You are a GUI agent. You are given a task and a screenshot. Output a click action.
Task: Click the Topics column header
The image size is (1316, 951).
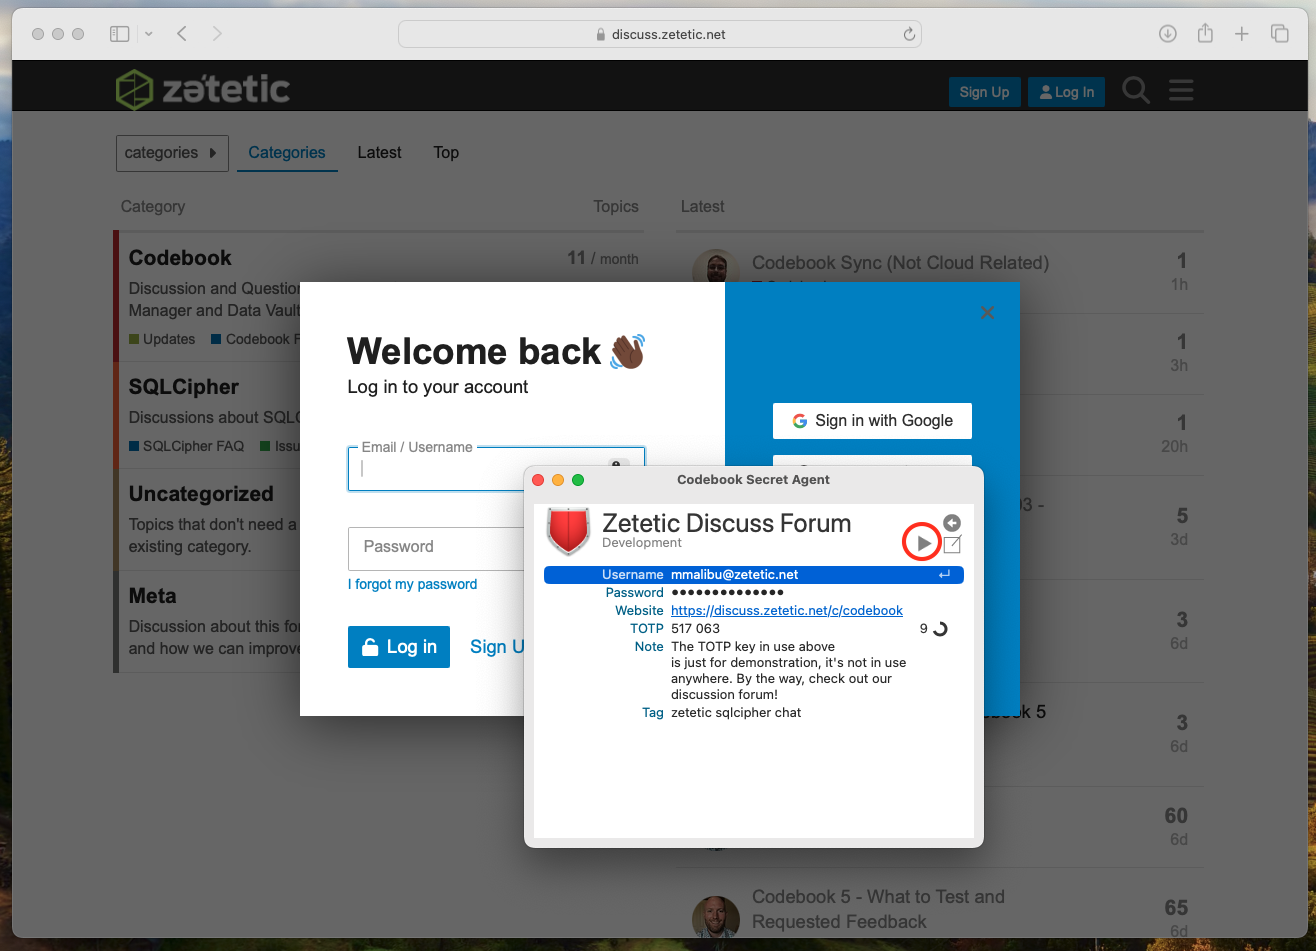coord(616,207)
